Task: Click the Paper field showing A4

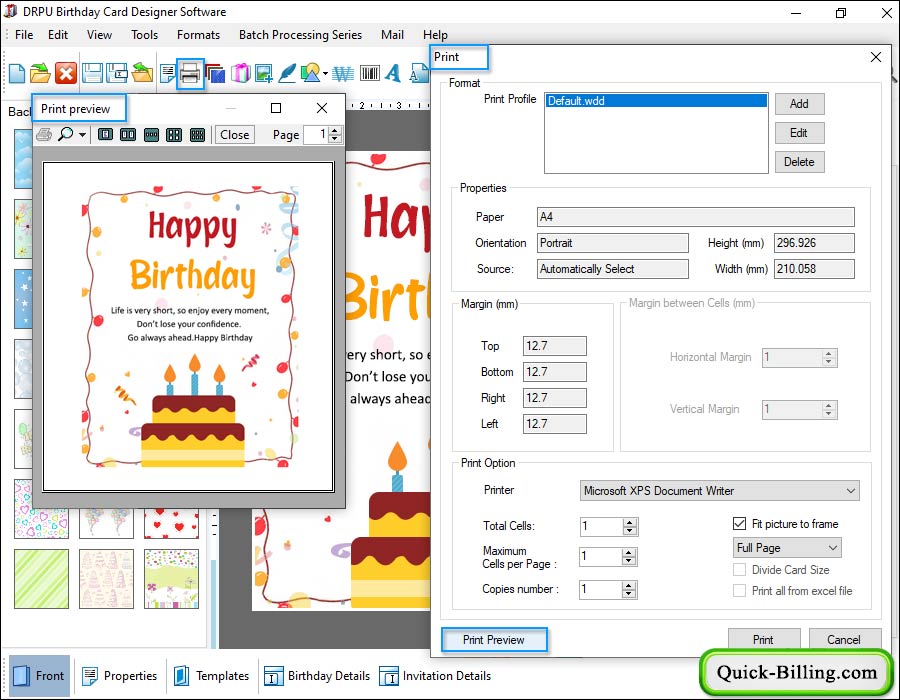Action: (x=696, y=217)
